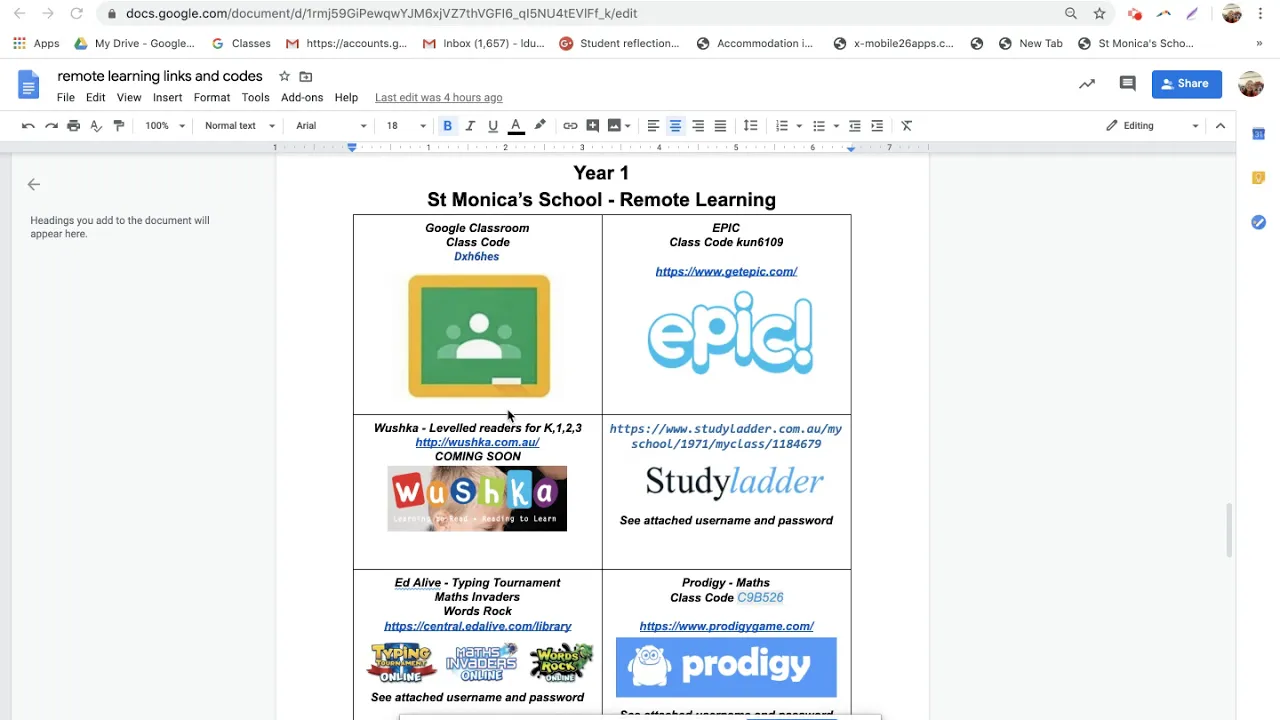Screen dimensions: 1280x720
Task: Click the vertical document scrollbar thumb
Action: pos(1229,531)
